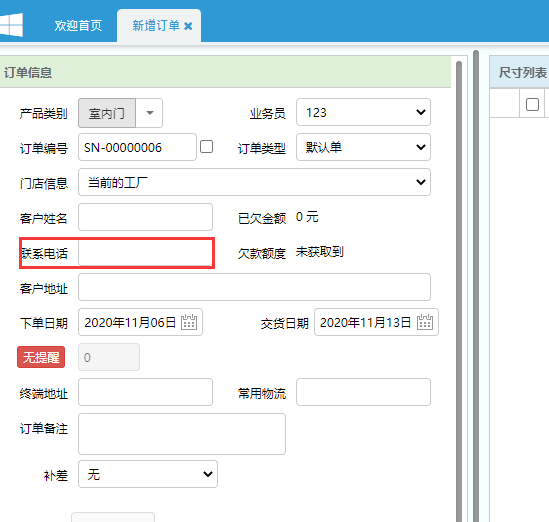Click the order info panel vertical scrollbar

(459, 291)
